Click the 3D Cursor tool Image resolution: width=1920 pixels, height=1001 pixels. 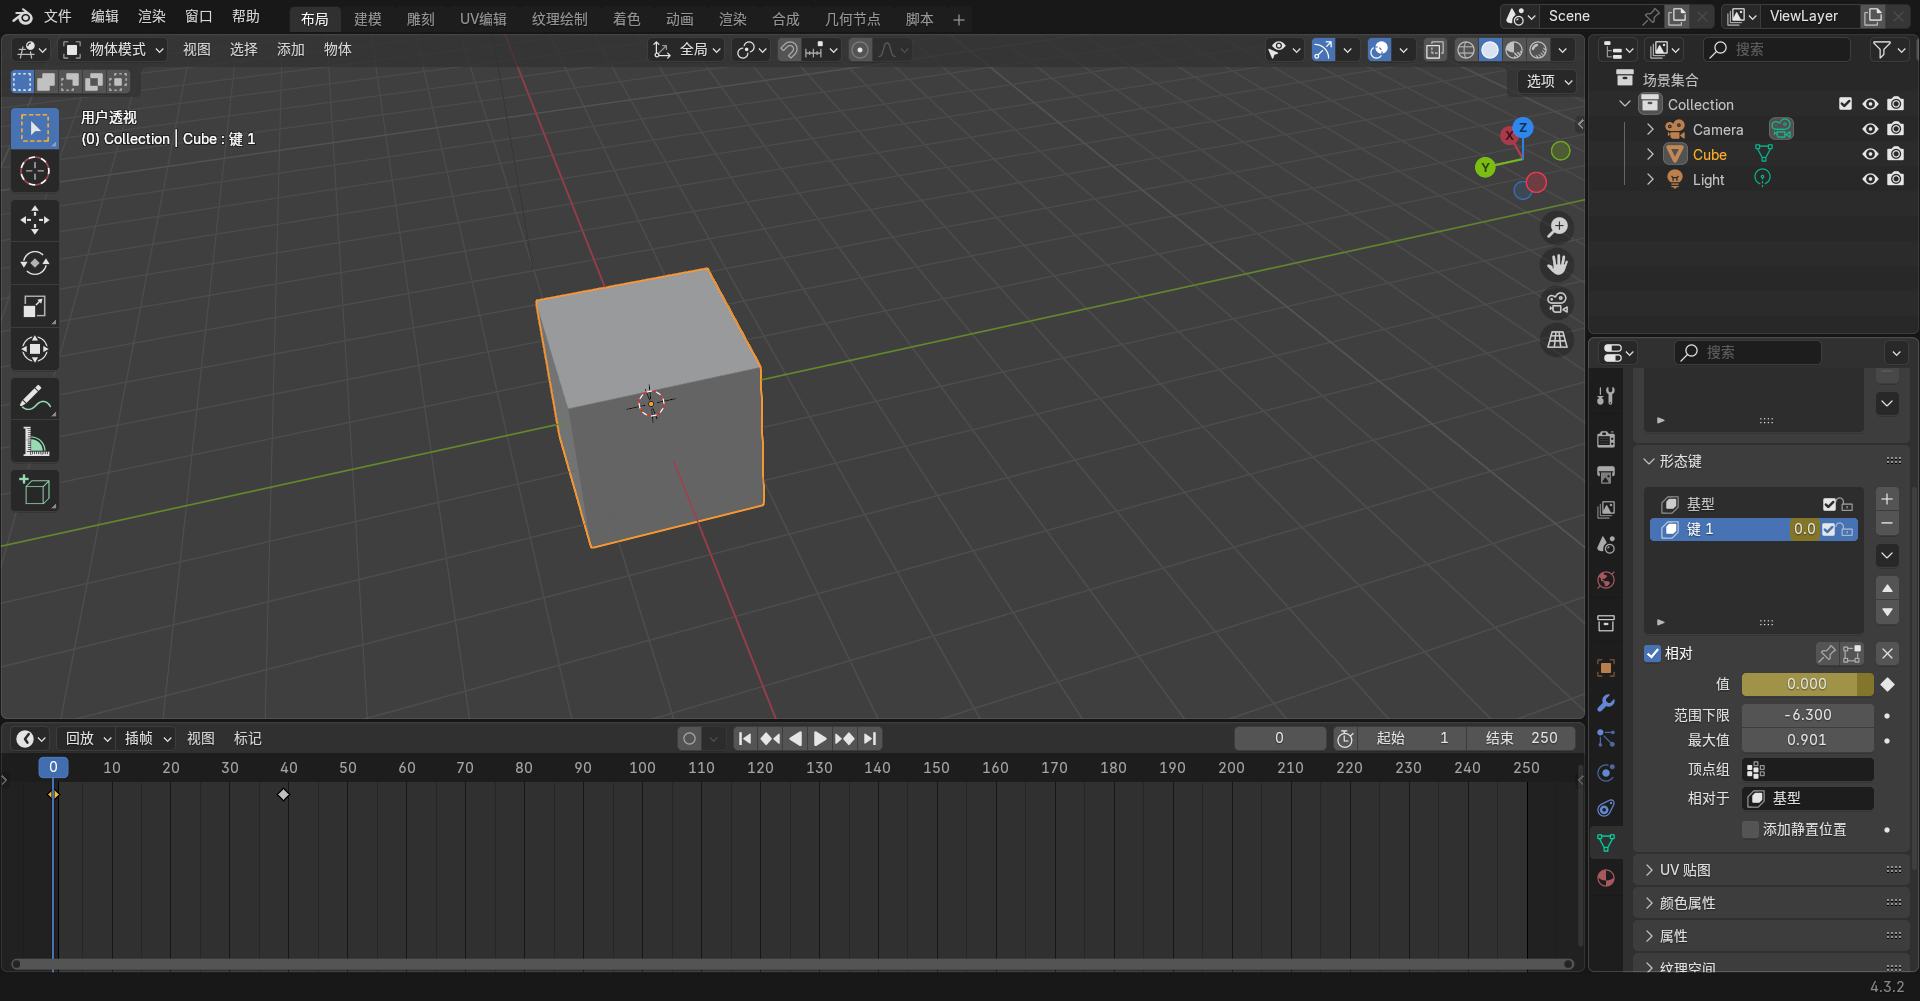click(x=35, y=172)
